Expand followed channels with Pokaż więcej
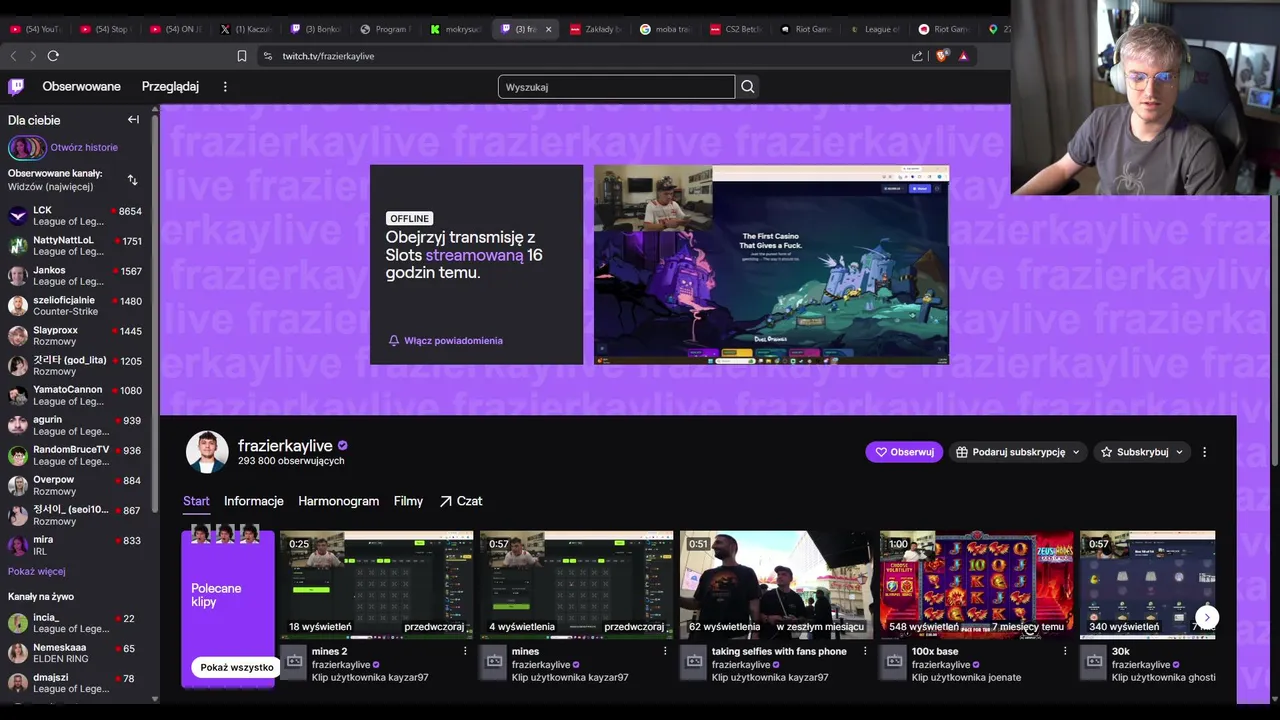1280x720 pixels. (x=37, y=572)
